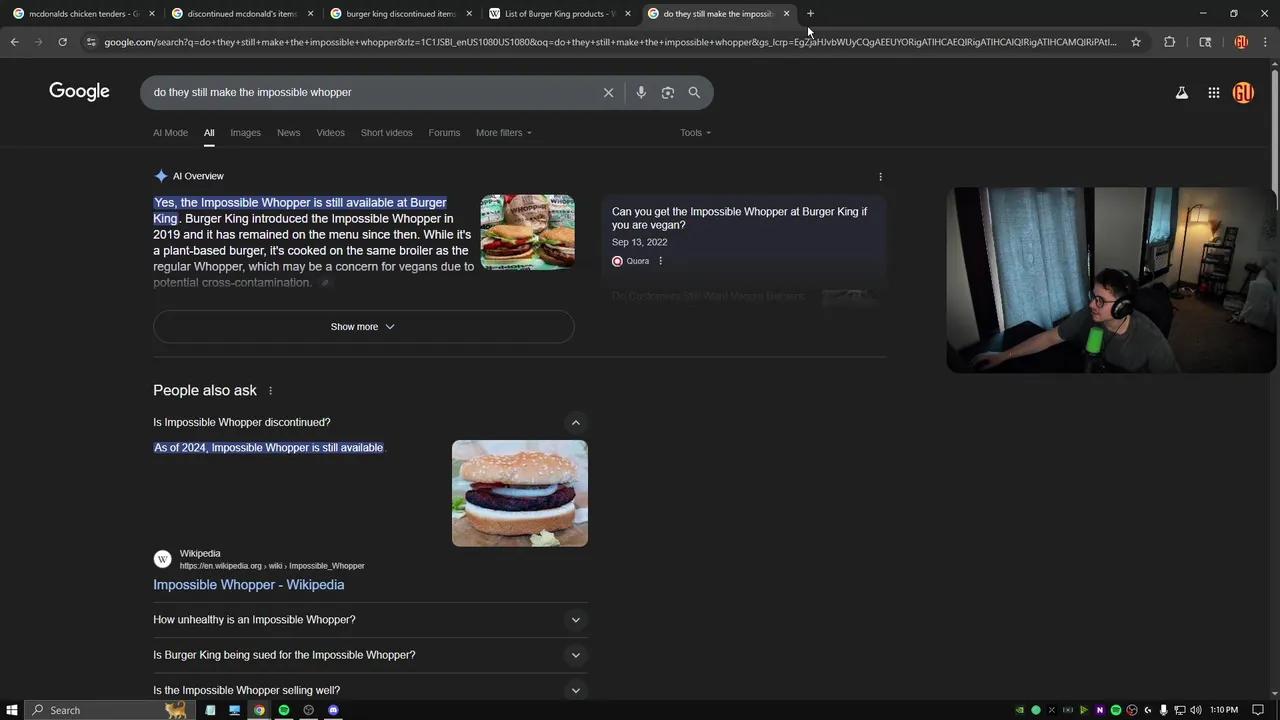Viewport: 1280px width, 720px height.
Task: Open Windows Start menu
Action: coord(12,710)
